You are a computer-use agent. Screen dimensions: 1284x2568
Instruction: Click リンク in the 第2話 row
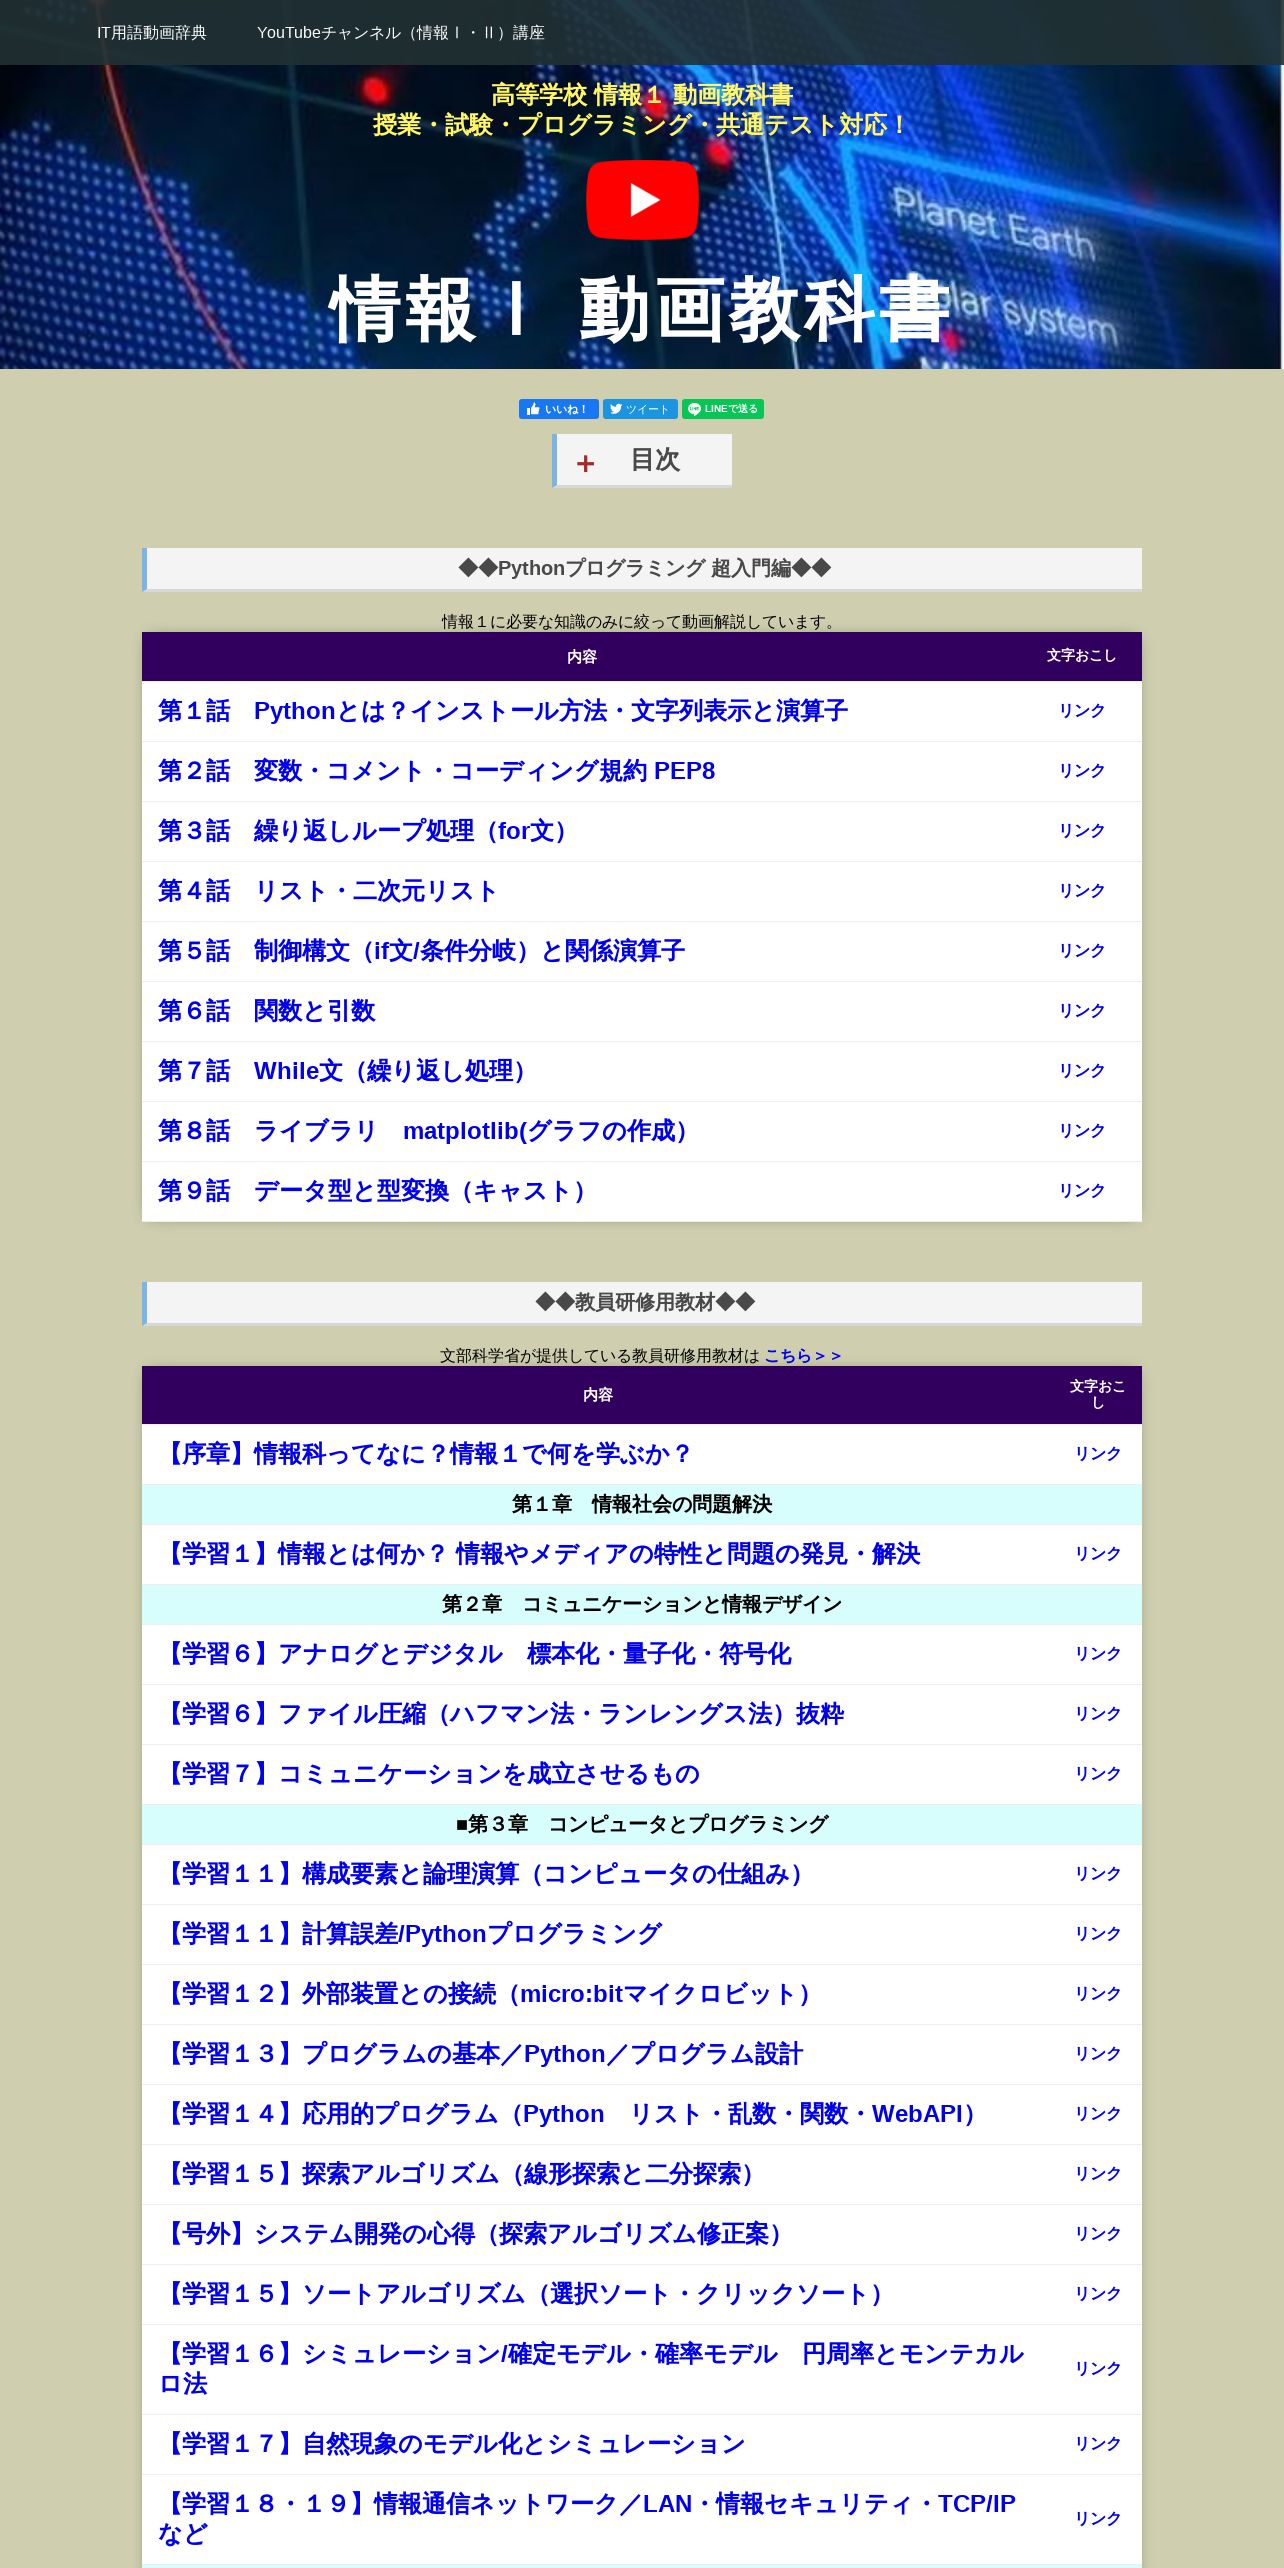click(1082, 771)
